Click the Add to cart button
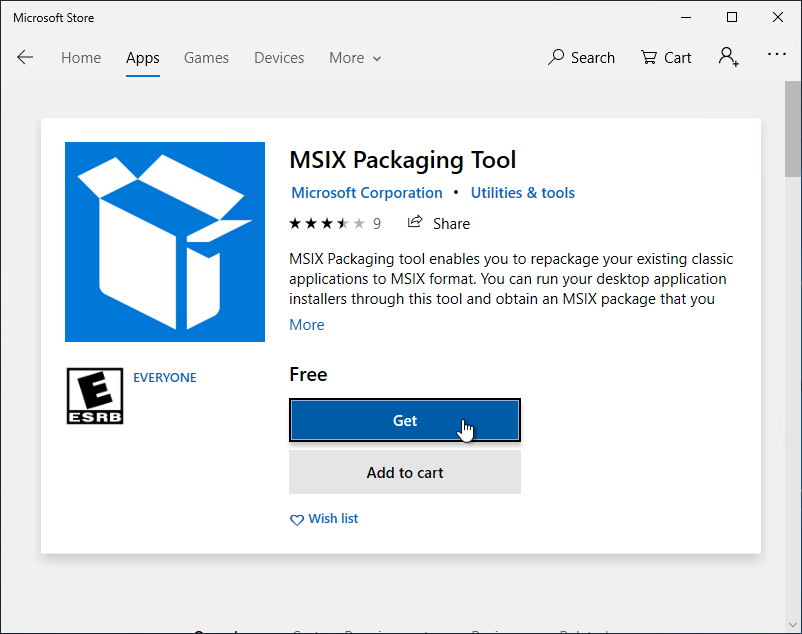The image size is (802, 634). [405, 472]
